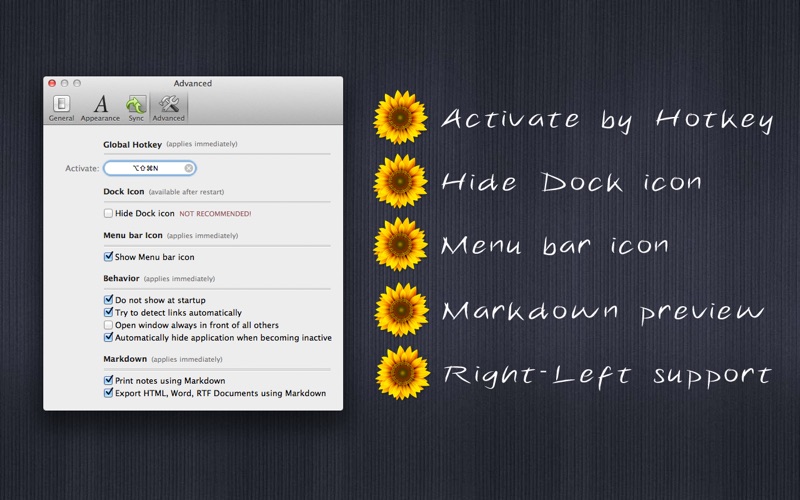Click the Activate by Hotkey handwritten text
800x500 pixels.
click(607, 120)
